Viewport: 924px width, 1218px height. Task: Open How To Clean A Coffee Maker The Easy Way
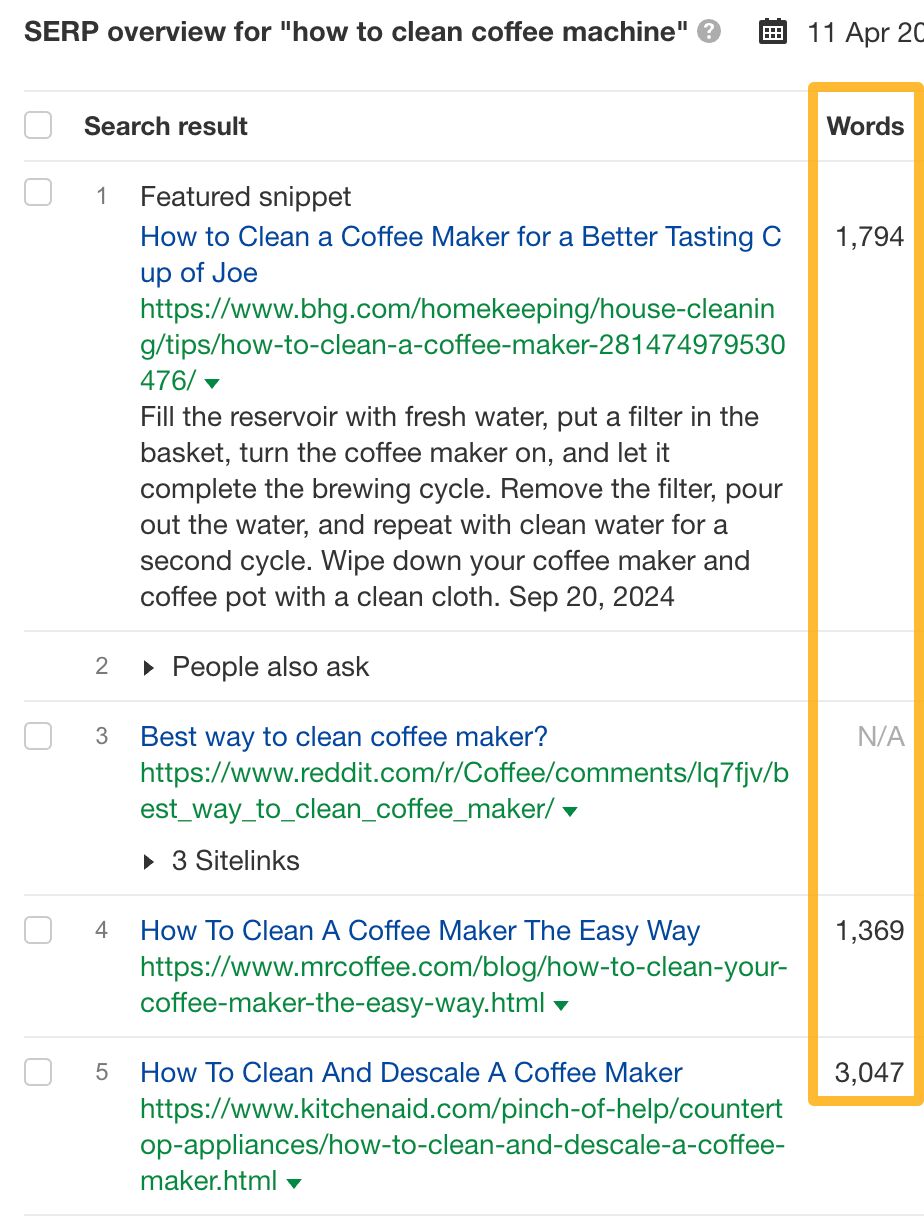(419, 930)
